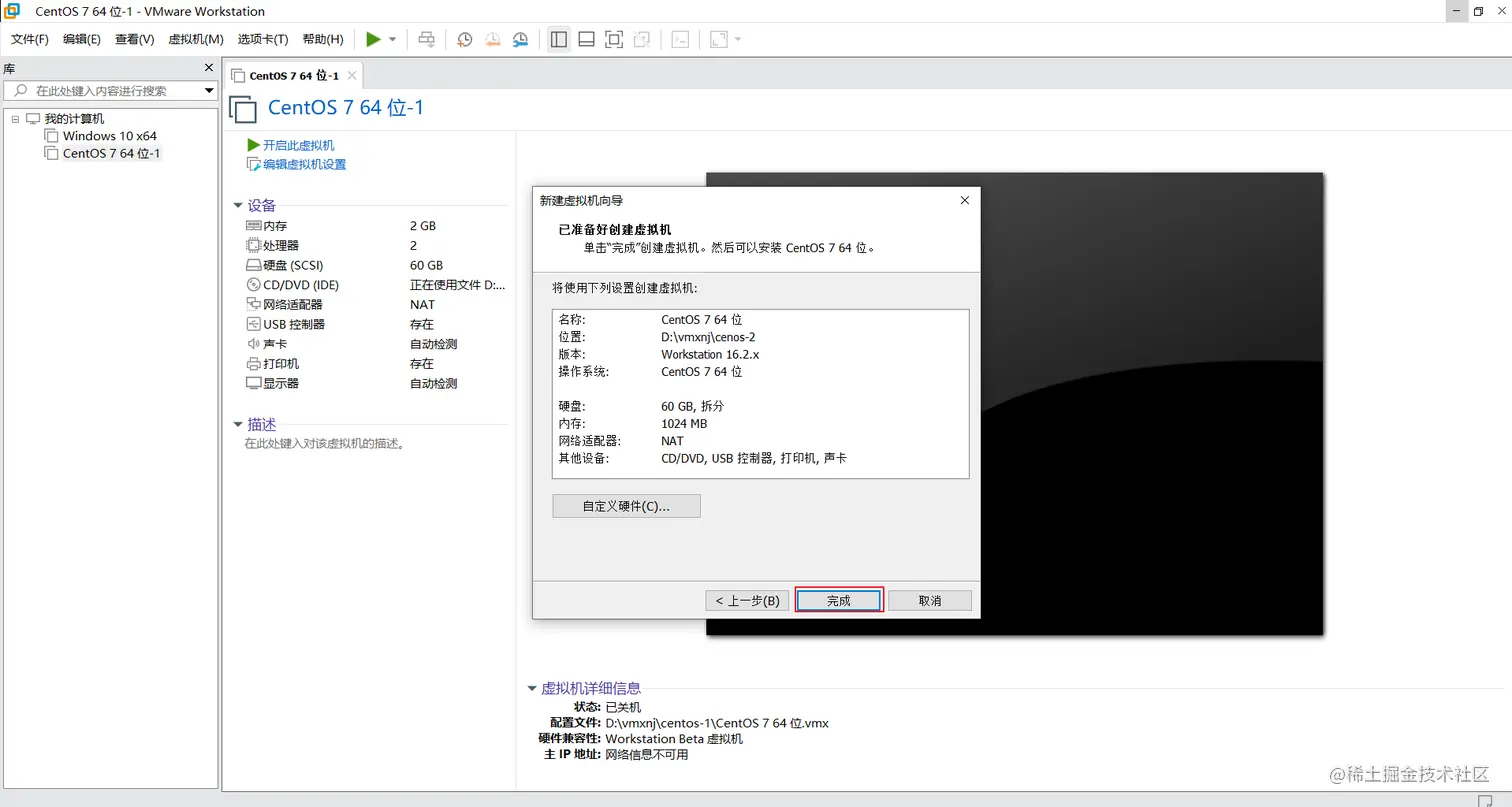Toggle full screen mode icon

pyautogui.click(x=613, y=39)
